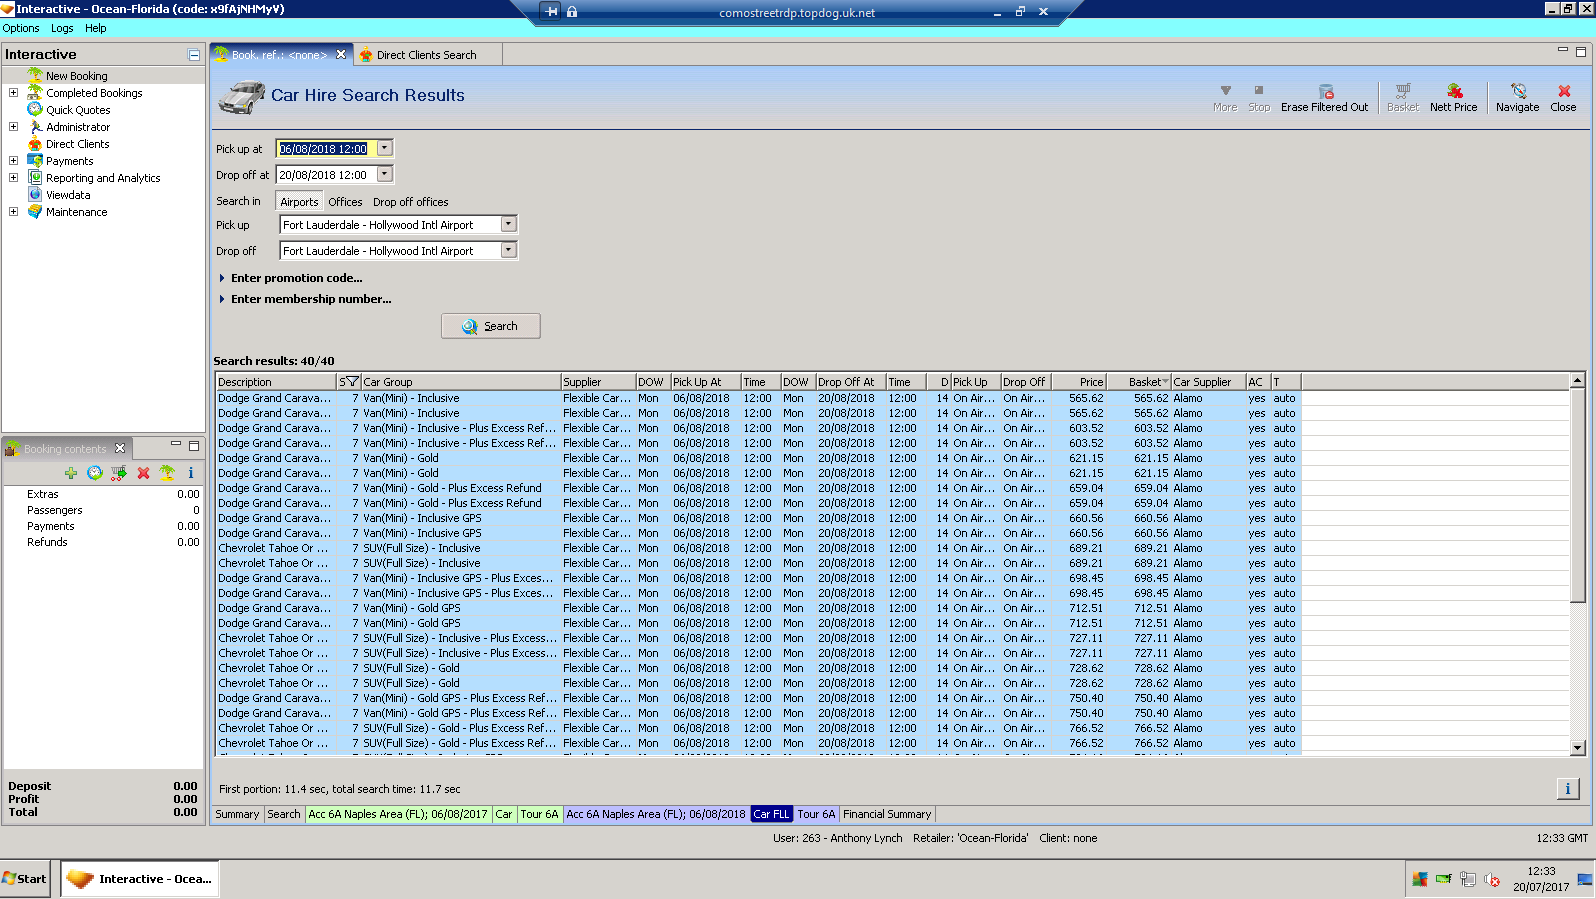Image resolution: width=1596 pixels, height=899 pixels.
Task: Select the Airports search-in tab
Action: pyautogui.click(x=299, y=201)
